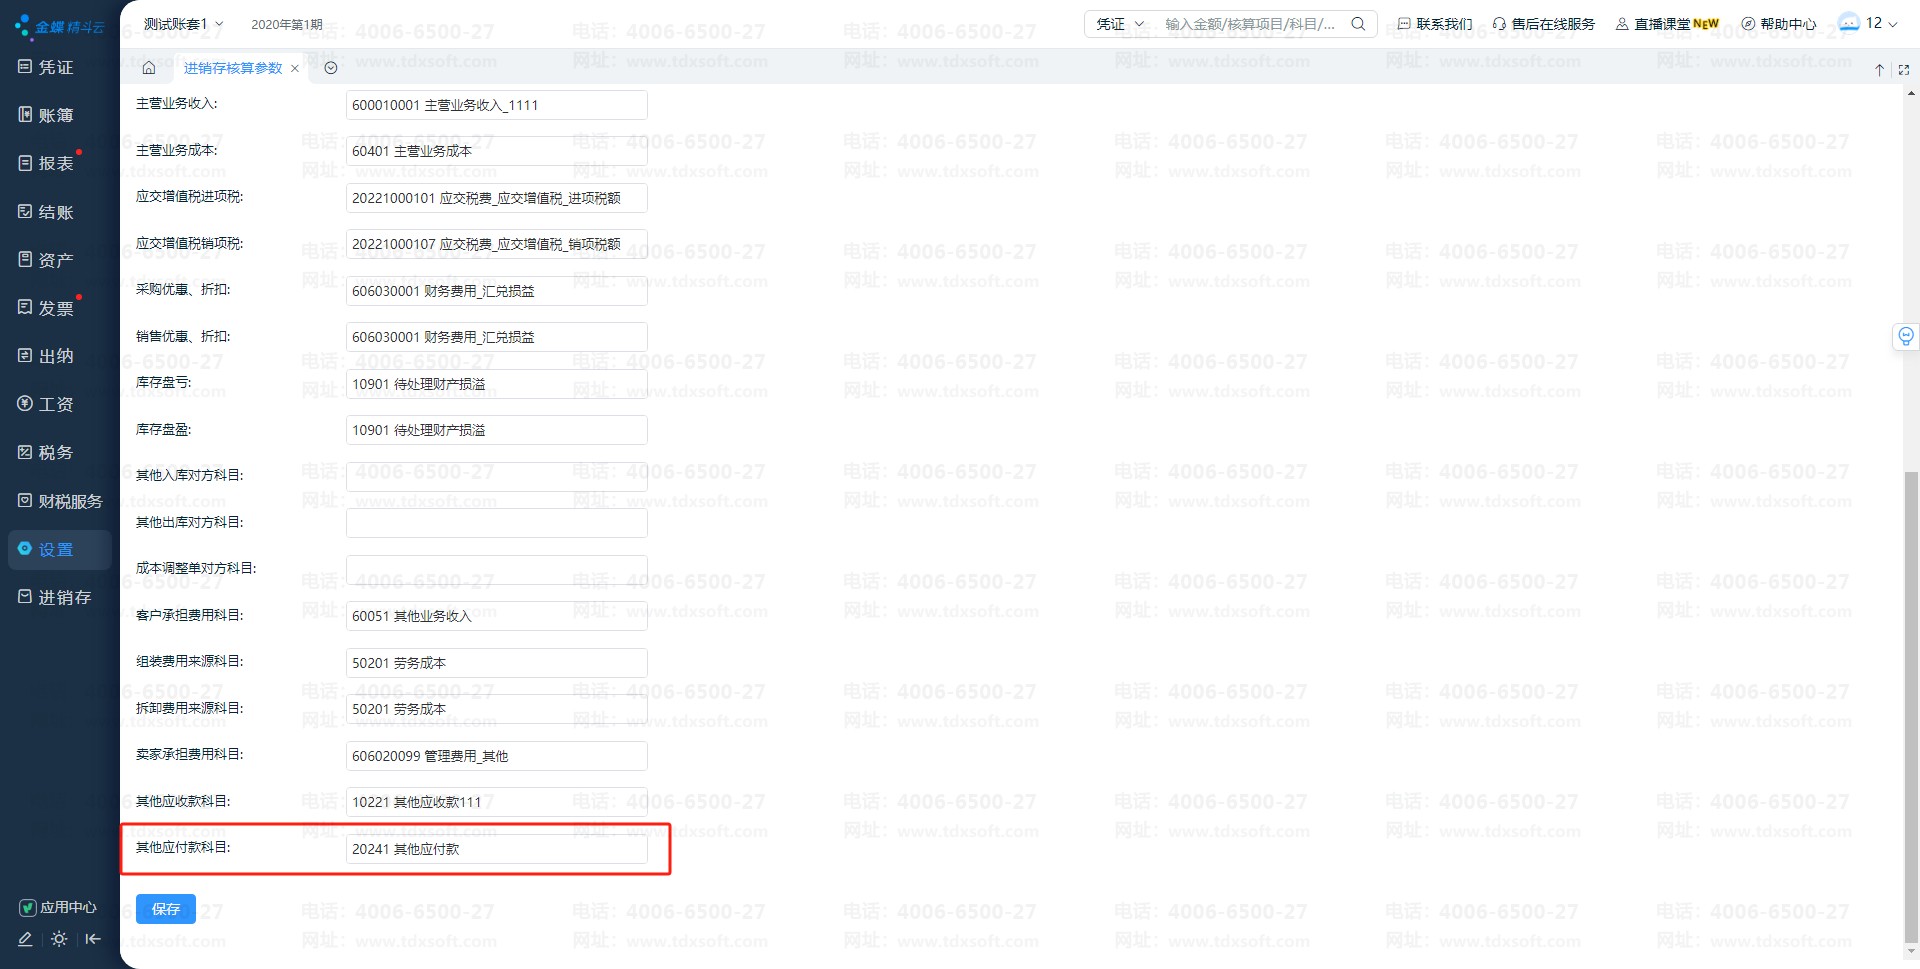Click the 其他入库对方科目 input field
This screenshot has height=969, width=1920.
[x=496, y=477]
